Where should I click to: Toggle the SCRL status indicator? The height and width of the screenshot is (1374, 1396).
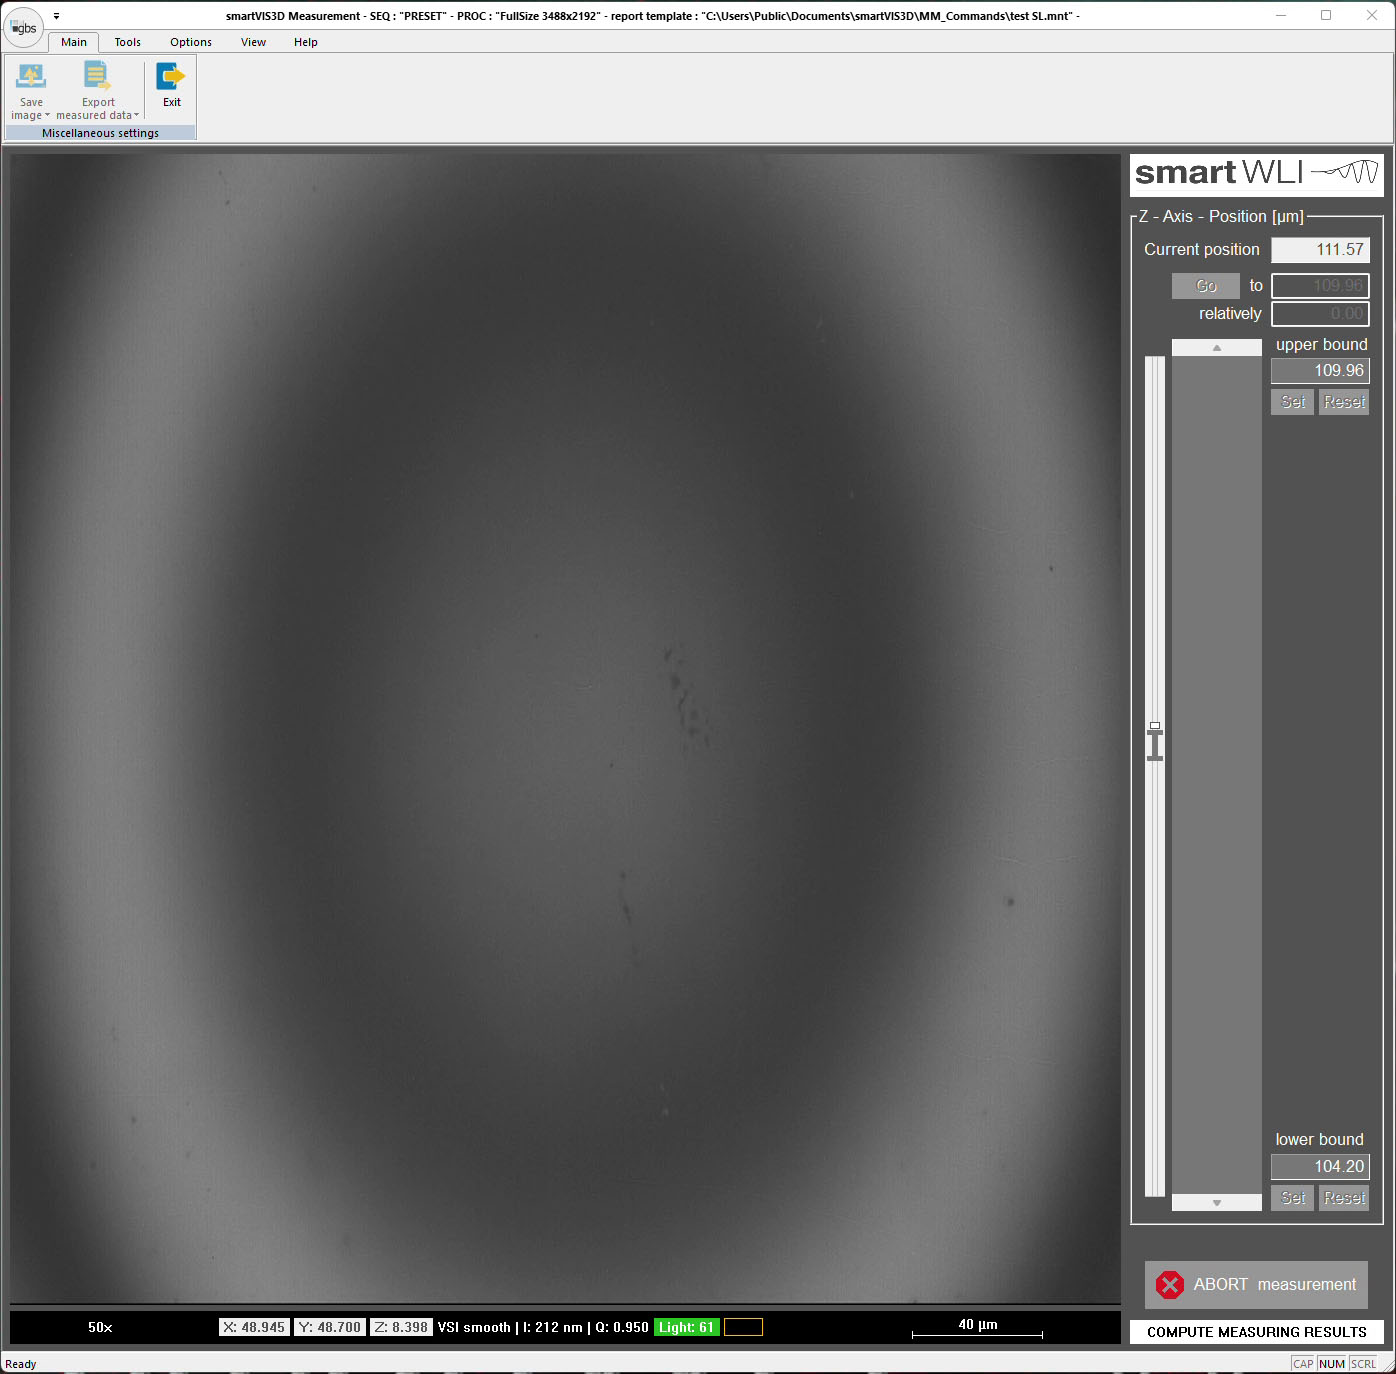point(1363,1363)
